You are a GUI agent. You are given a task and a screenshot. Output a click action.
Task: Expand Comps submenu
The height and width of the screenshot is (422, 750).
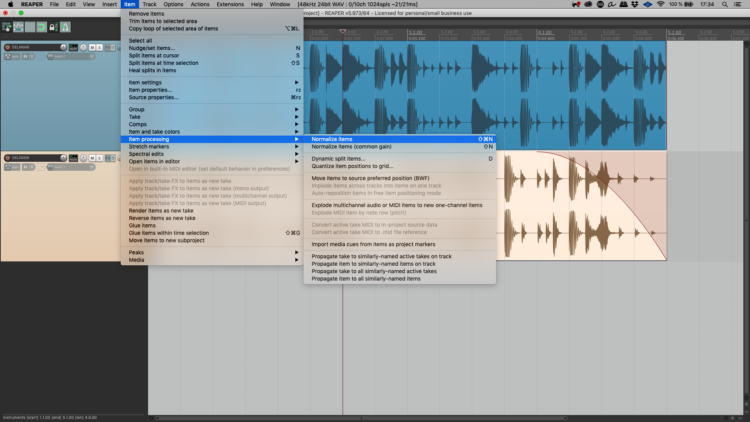210,124
